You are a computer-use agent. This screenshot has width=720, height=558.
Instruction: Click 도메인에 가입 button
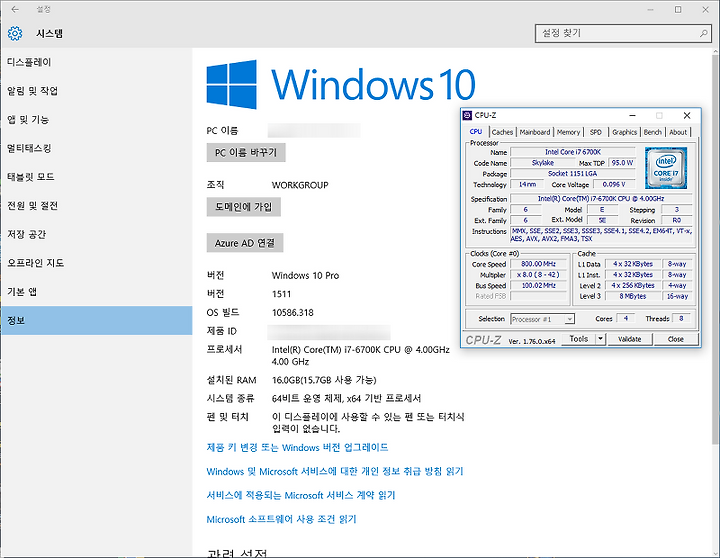pyautogui.click(x=243, y=207)
